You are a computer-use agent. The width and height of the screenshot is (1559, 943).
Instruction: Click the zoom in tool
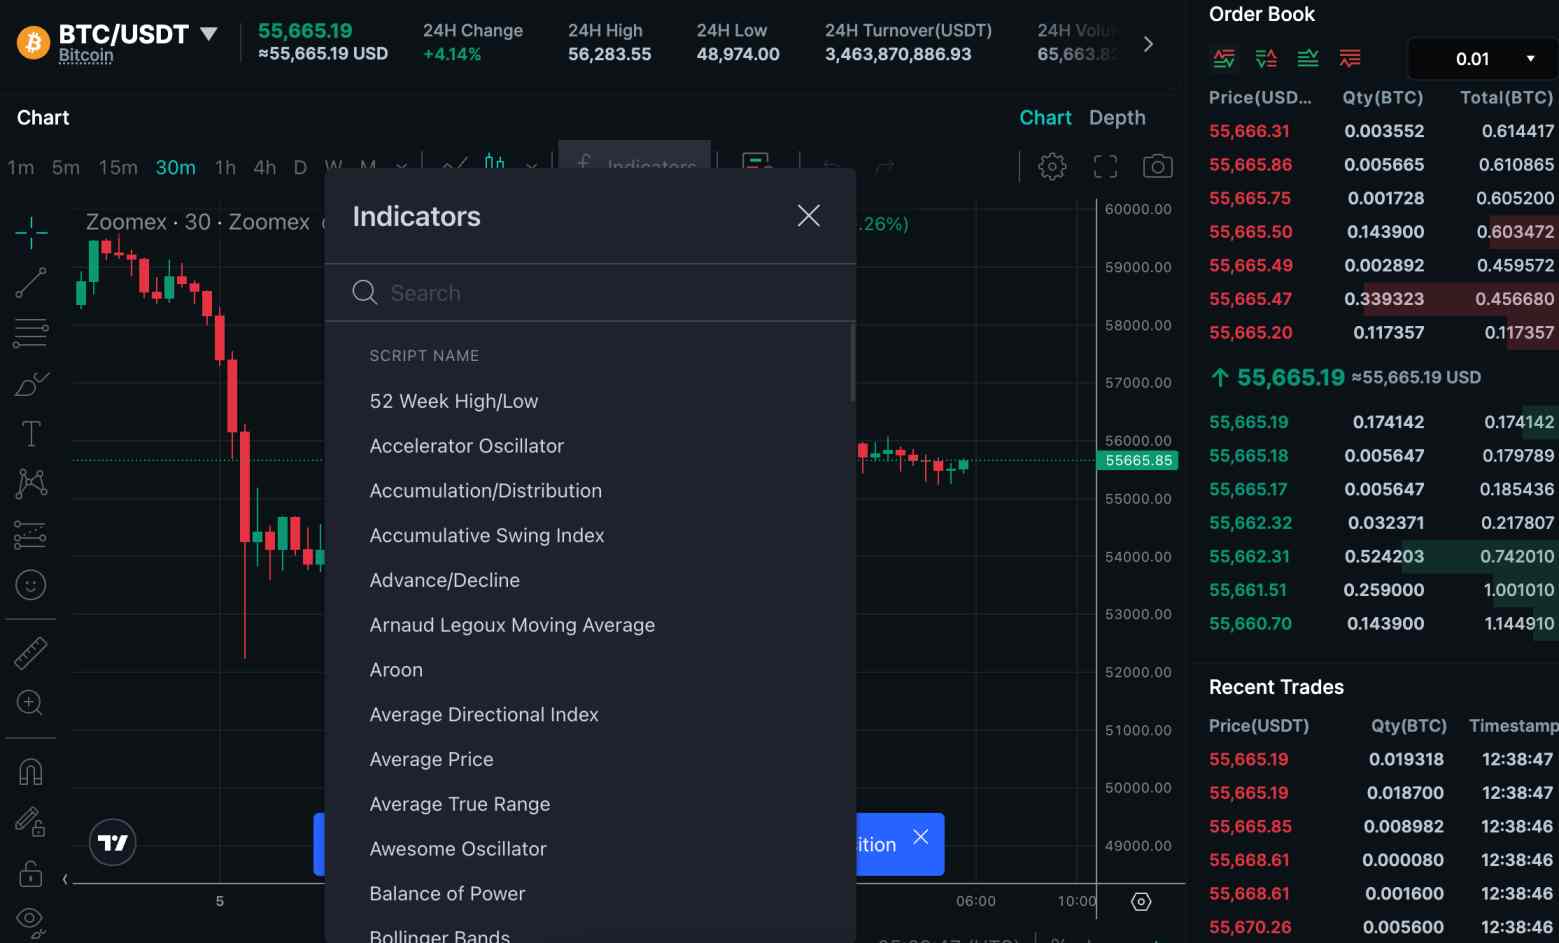(x=30, y=703)
